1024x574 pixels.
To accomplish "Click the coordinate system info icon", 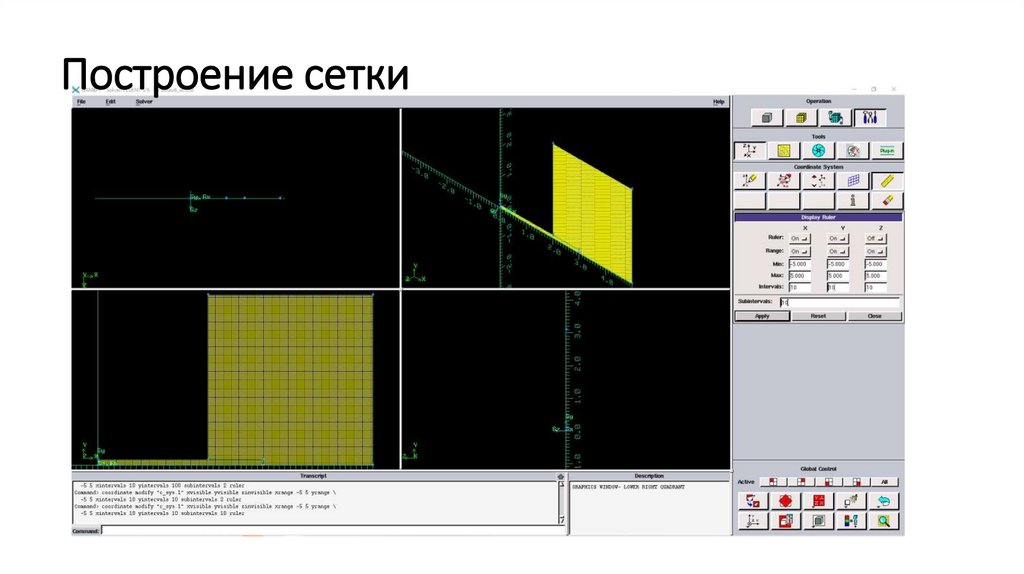I will pyautogui.click(x=853, y=200).
